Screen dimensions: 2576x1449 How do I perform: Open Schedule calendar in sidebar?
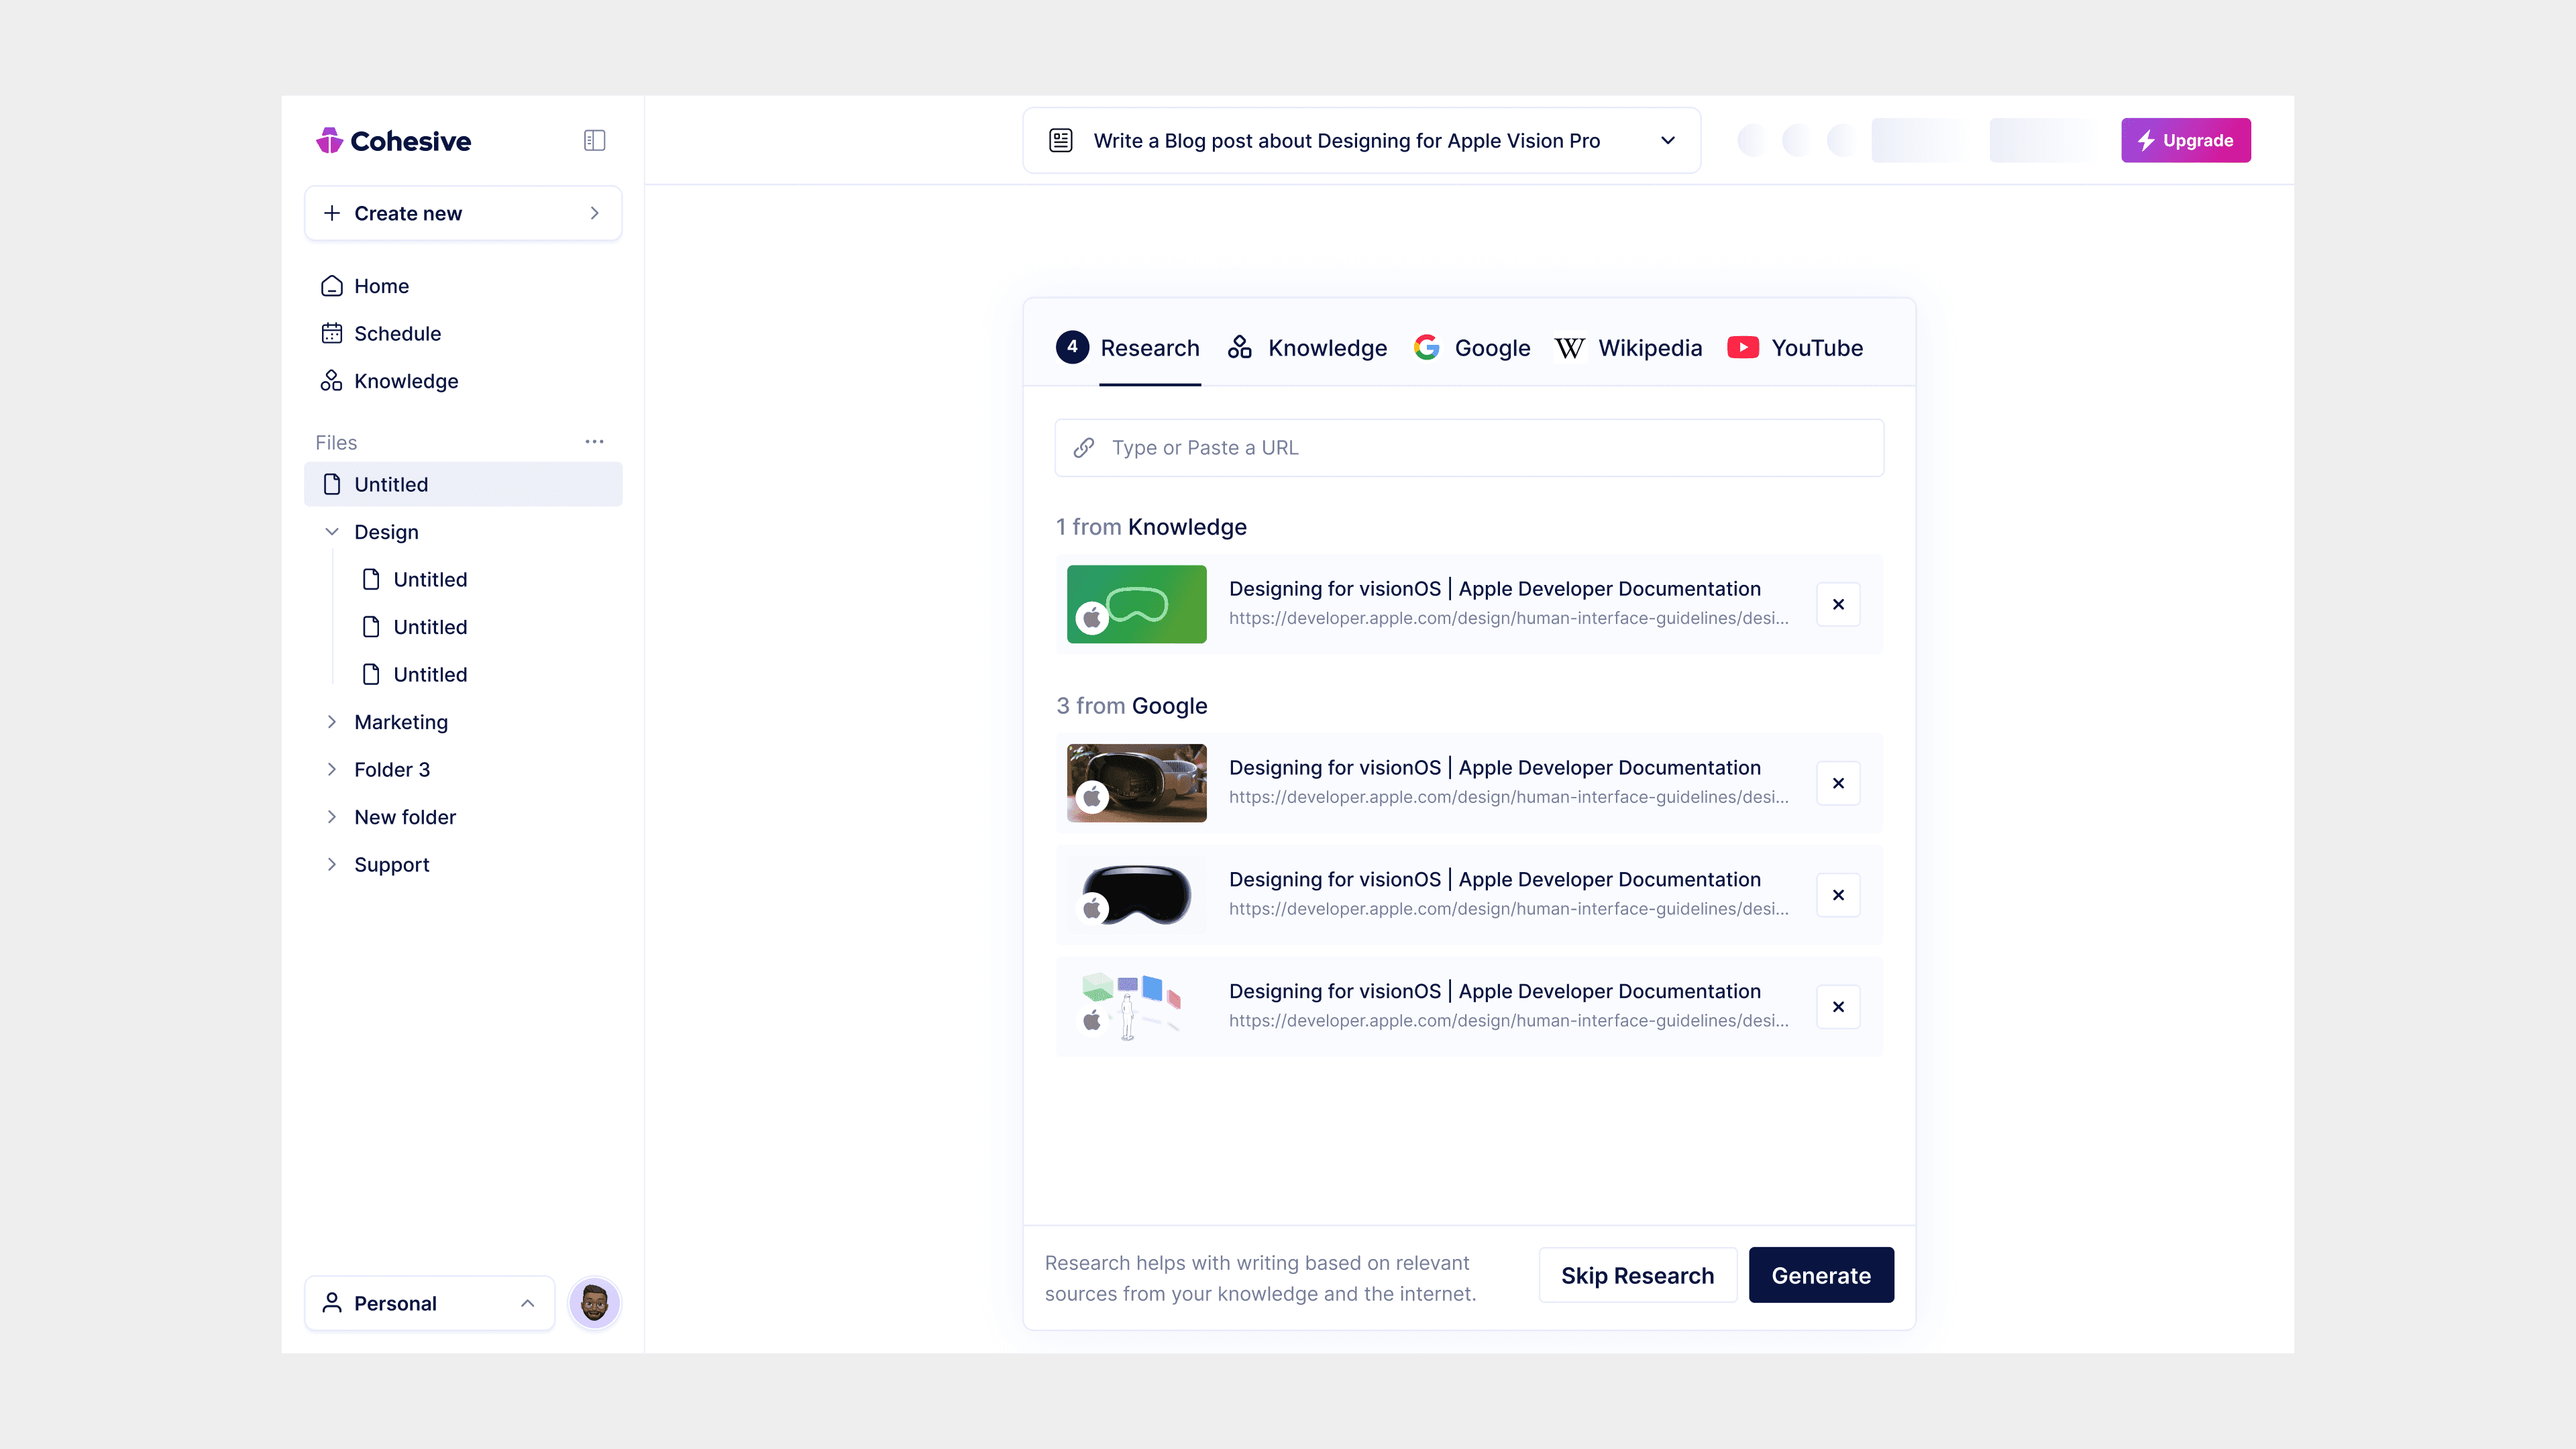point(396,334)
